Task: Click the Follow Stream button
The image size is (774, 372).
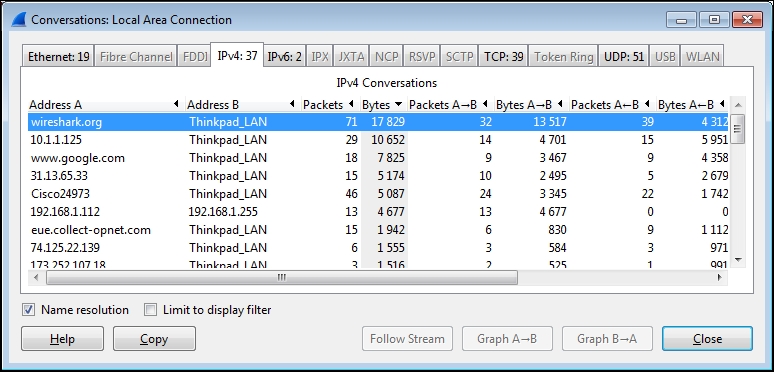Action: pos(407,339)
